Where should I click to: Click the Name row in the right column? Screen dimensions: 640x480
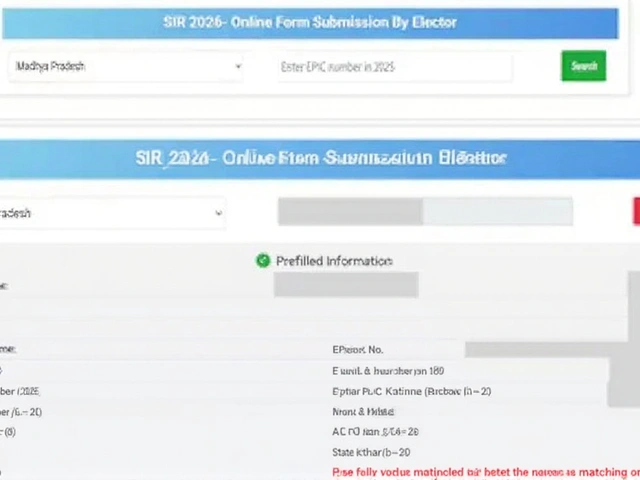[363, 411]
